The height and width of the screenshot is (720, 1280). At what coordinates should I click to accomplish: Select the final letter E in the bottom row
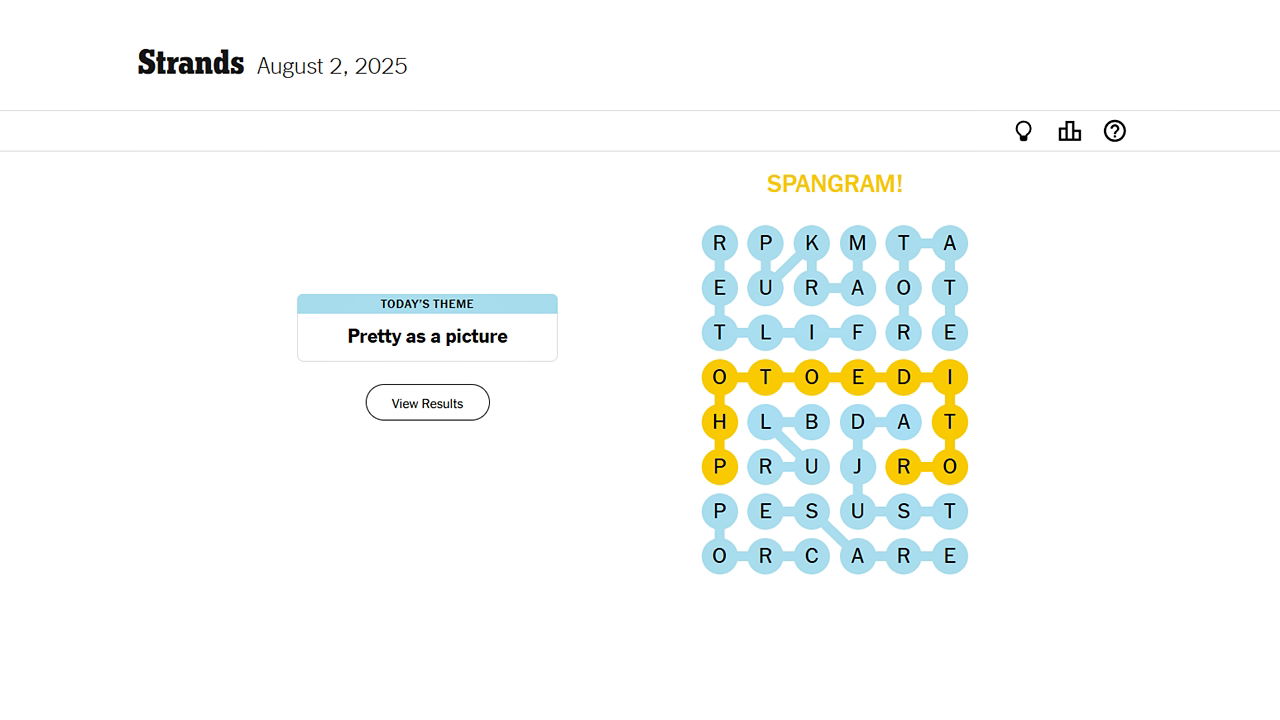point(949,556)
